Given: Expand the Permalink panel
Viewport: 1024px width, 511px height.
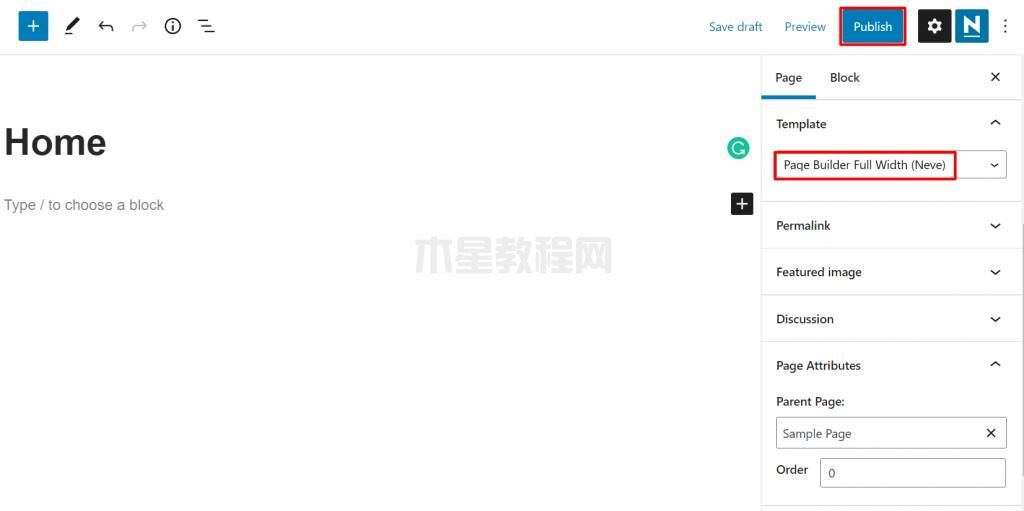Looking at the screenshot, I should point(891,225).
